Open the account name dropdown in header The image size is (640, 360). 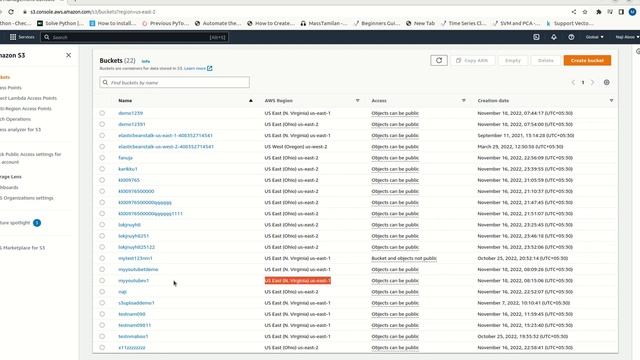coord(627,37)
